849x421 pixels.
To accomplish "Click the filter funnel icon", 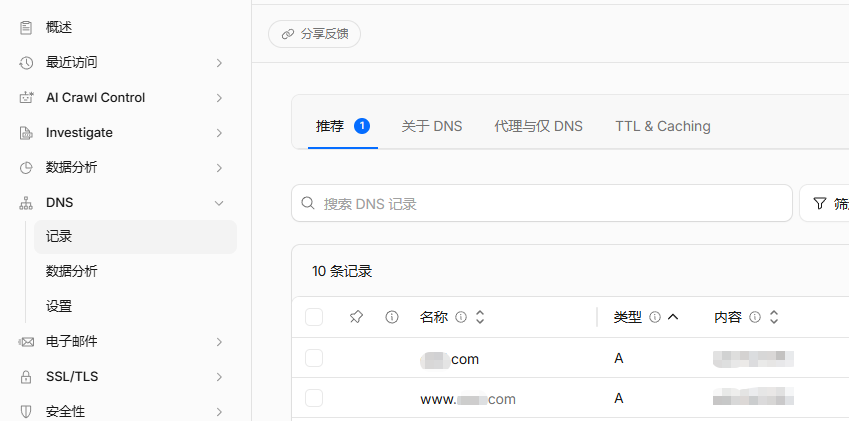I will pyautogui.click(x=820, y=203).
